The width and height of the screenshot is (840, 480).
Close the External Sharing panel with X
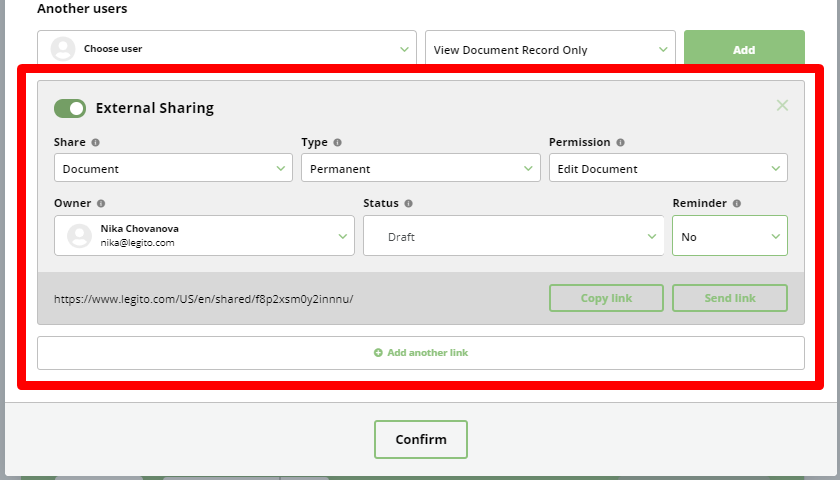[x=782, y=106]
